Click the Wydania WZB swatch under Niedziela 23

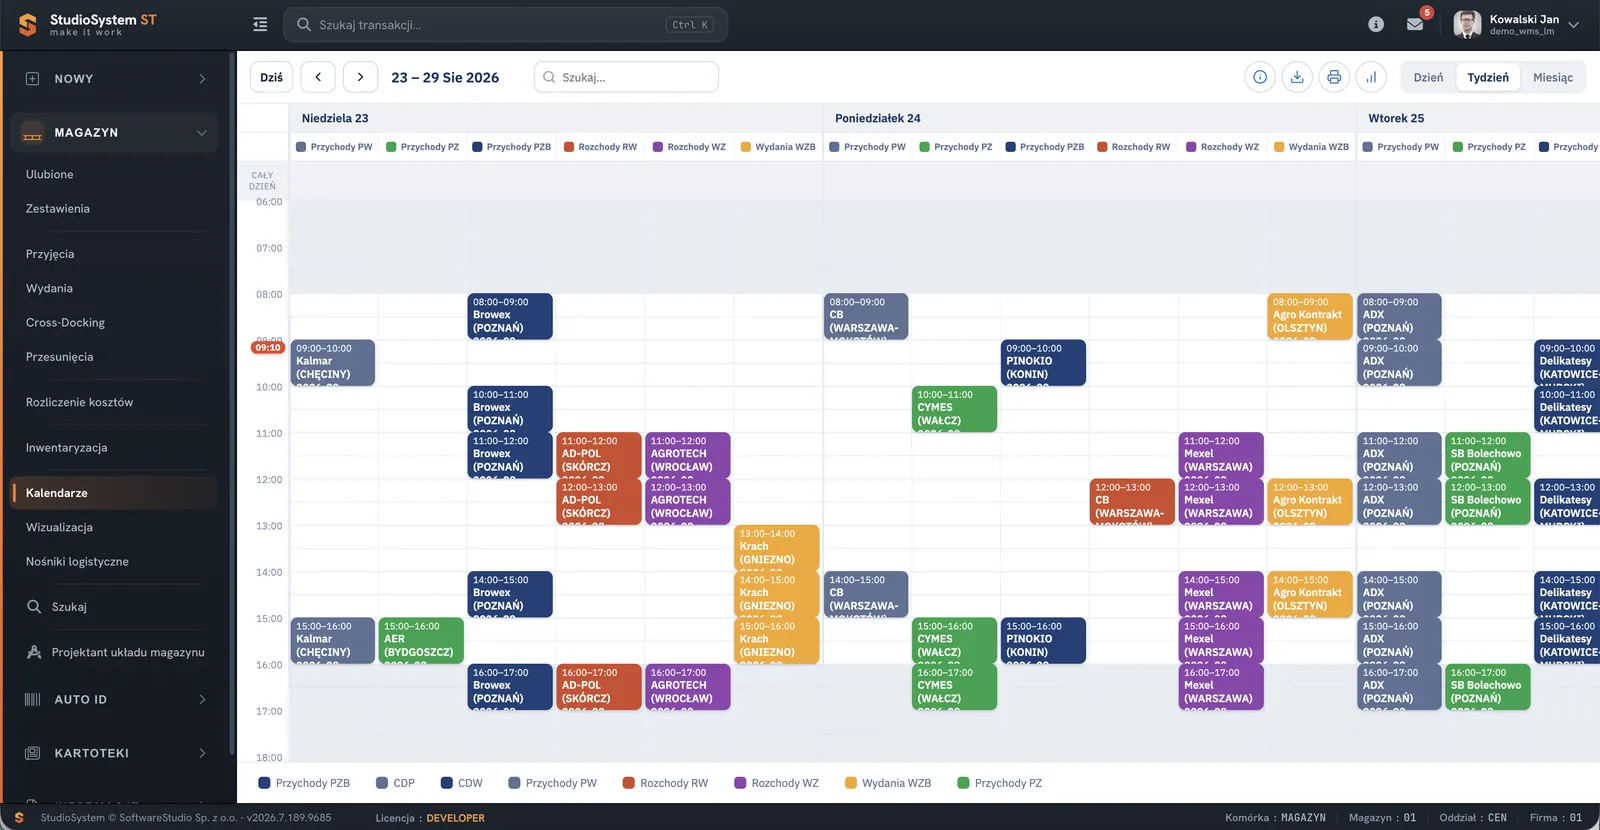(x=746, y=147)
